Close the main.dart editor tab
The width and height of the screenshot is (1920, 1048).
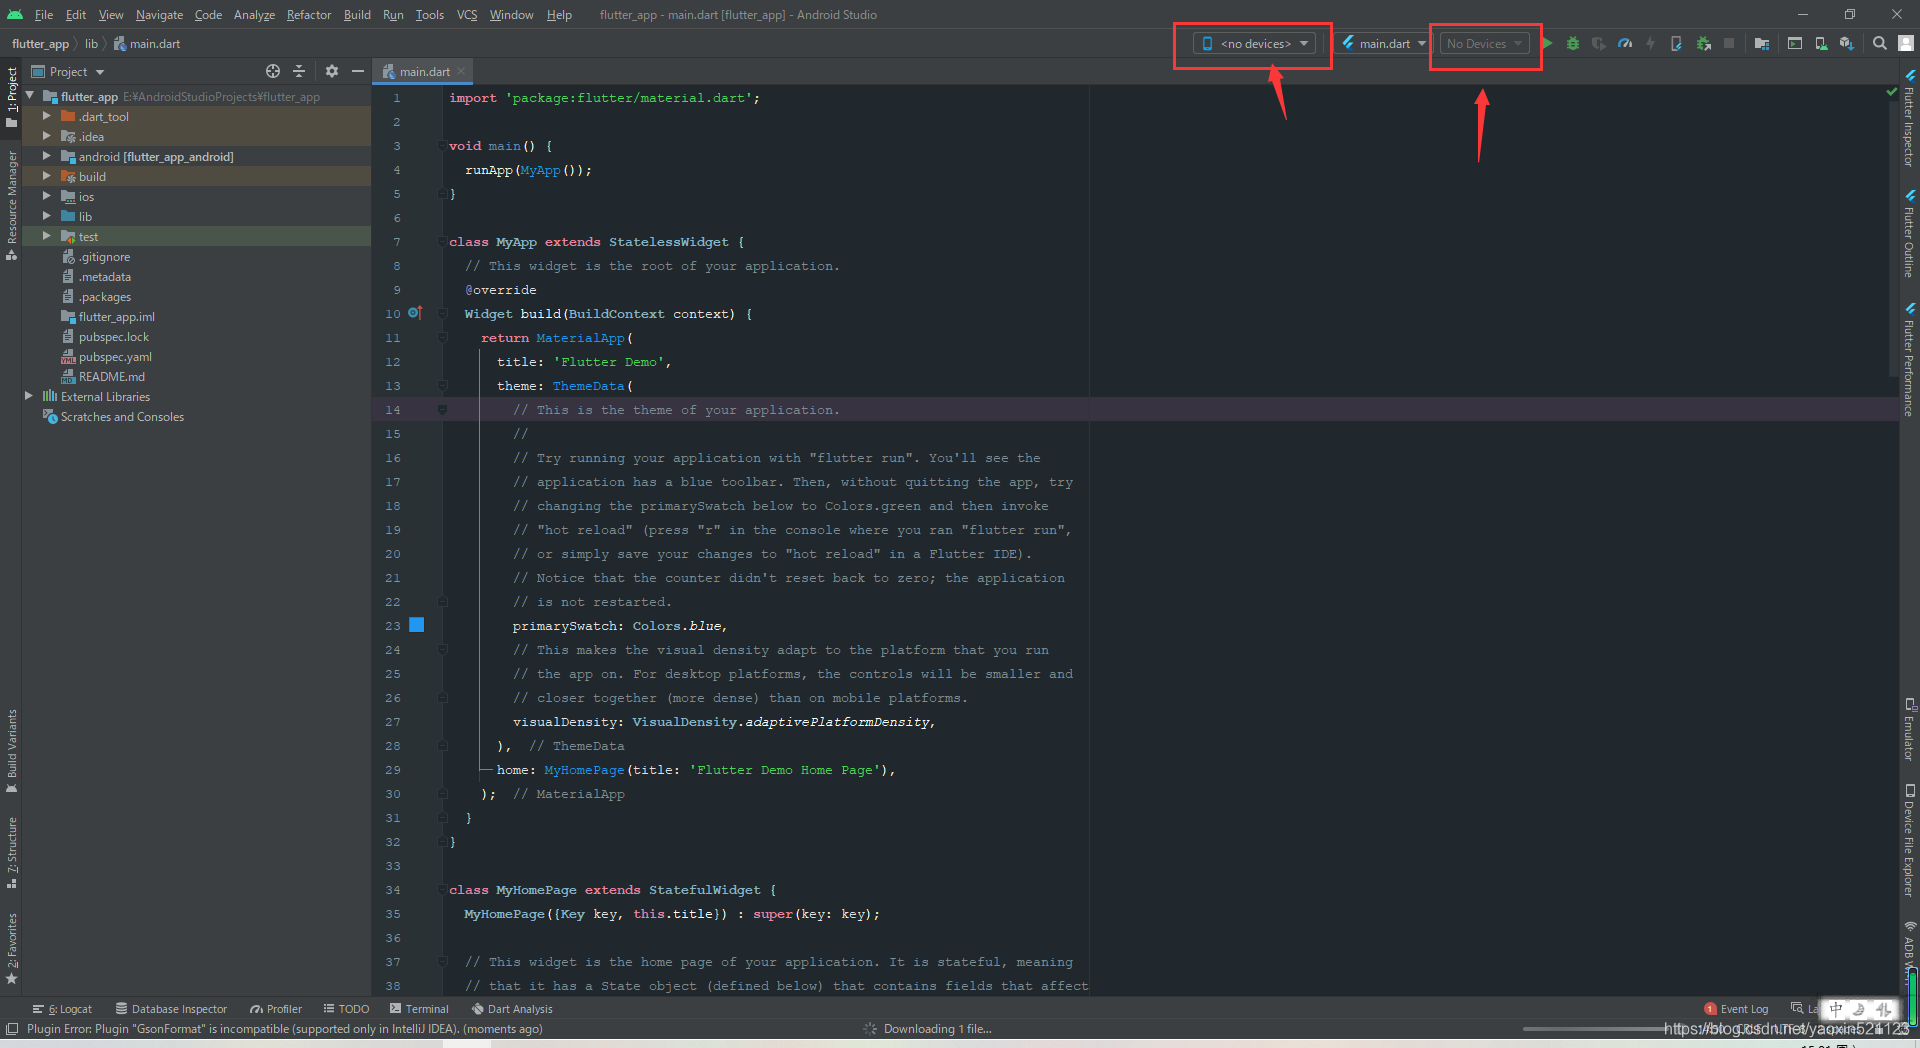[x=461, y=71]
